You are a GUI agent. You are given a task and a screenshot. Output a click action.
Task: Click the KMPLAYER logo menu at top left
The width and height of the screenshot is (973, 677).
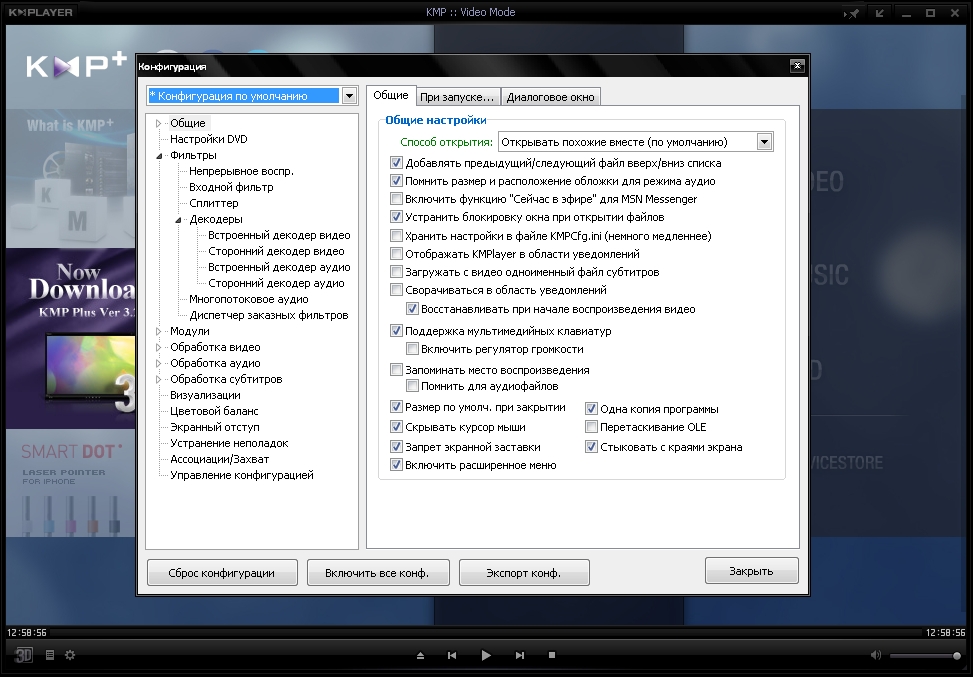[40, 12]
